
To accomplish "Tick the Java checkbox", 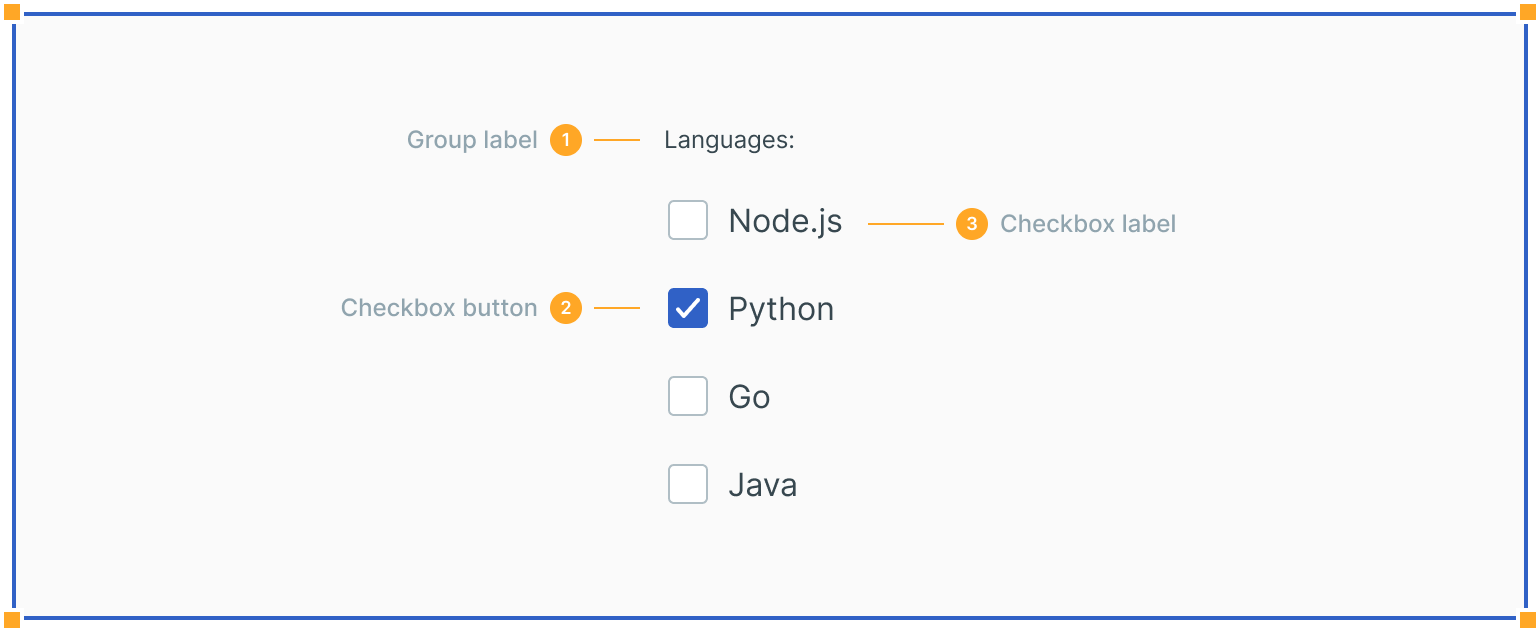I will (687, 484).
